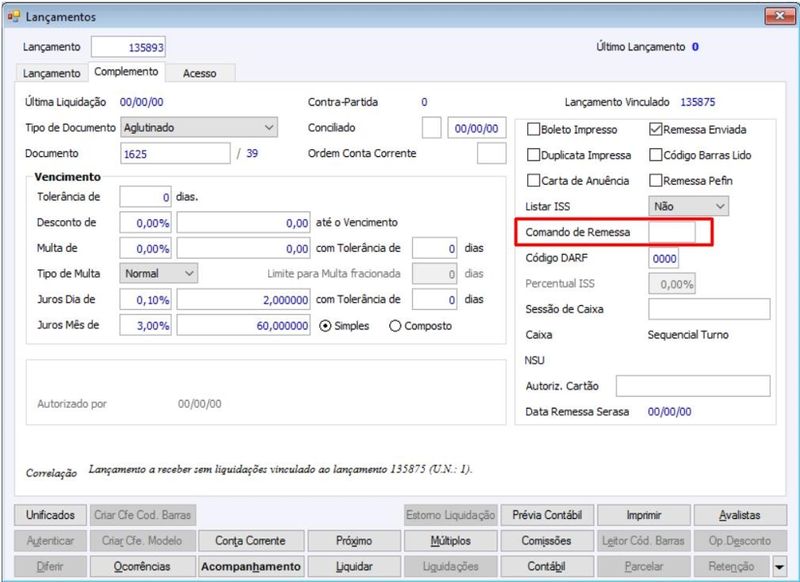This screenshot has height=582, width=800.
Task: Uncheck the Remessa Enviada checkbox
Action: (656, 129)
